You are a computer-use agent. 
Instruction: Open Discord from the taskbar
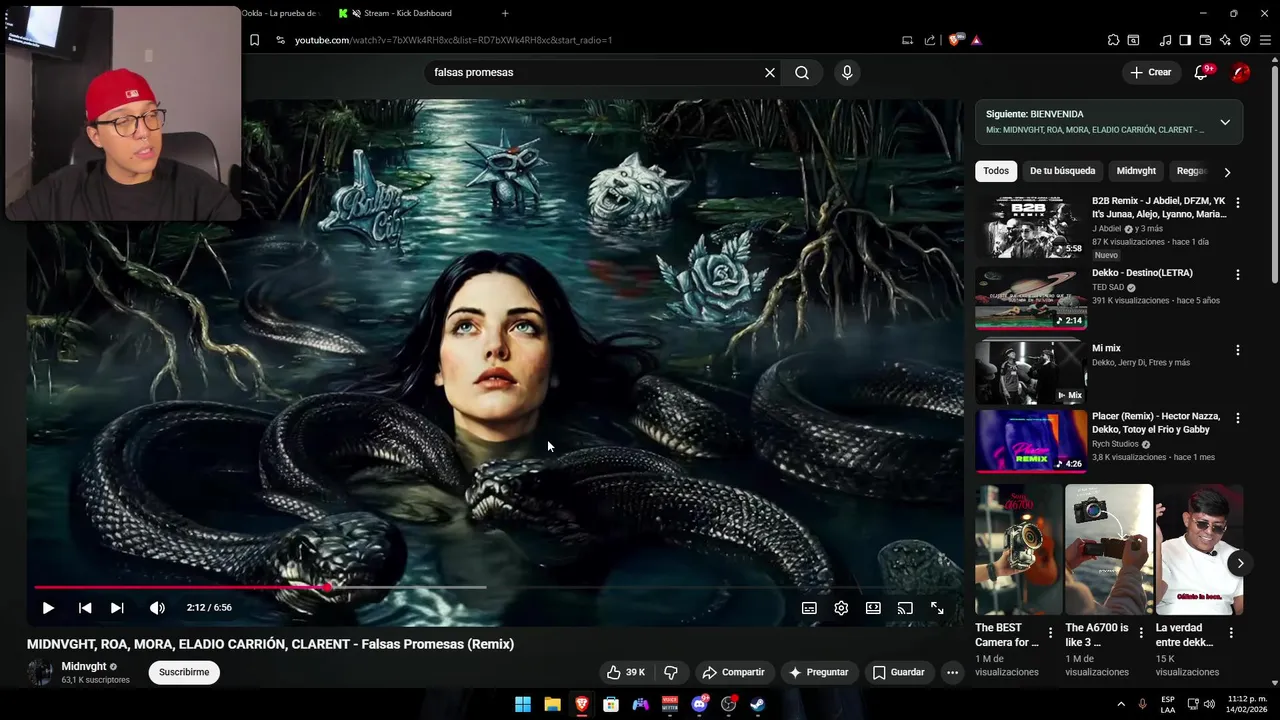700,704
